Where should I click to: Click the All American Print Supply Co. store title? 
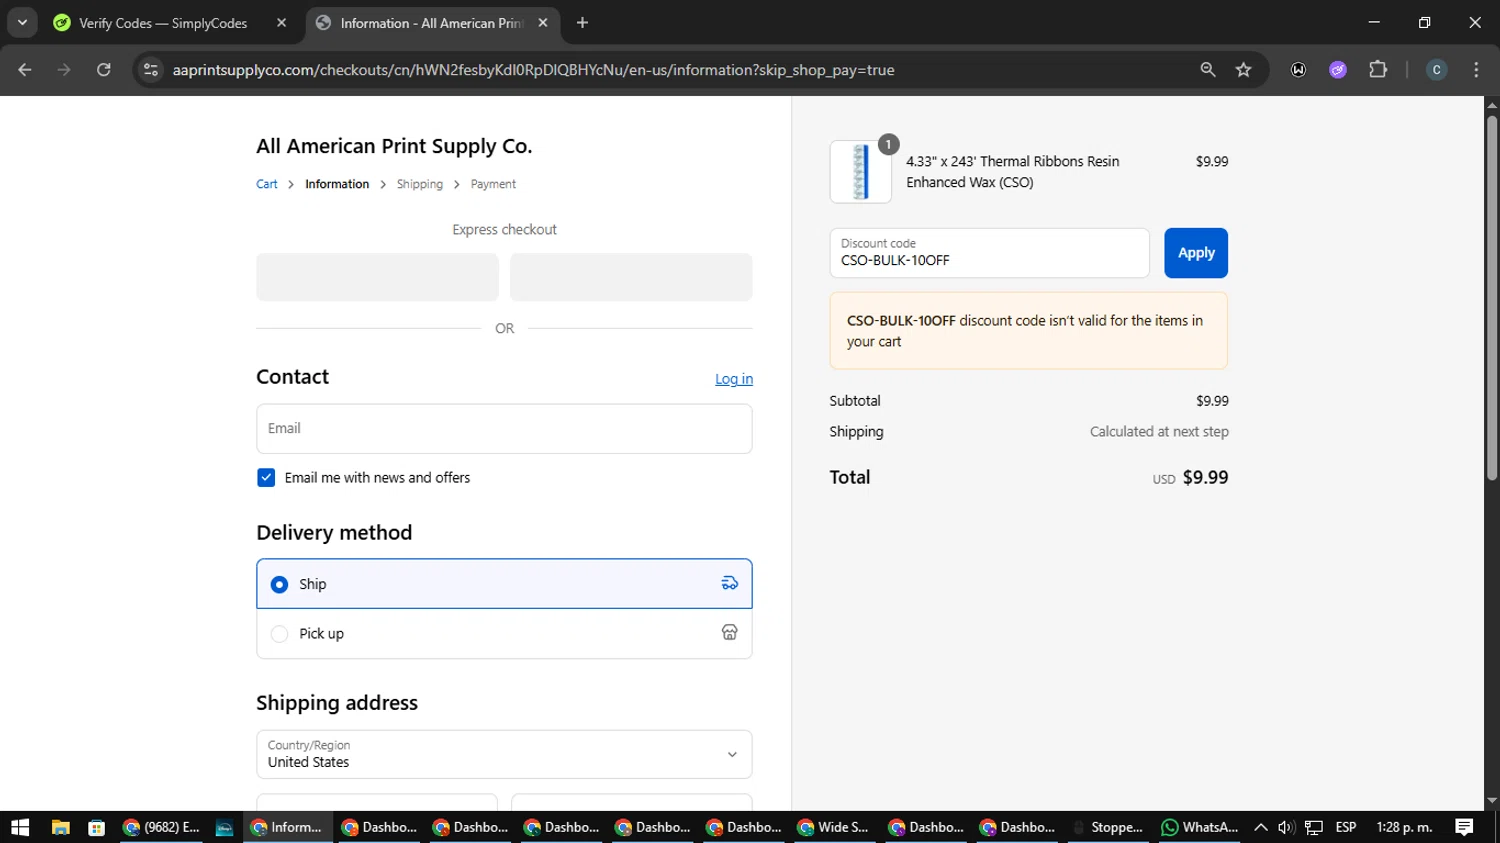coord(394,146)
